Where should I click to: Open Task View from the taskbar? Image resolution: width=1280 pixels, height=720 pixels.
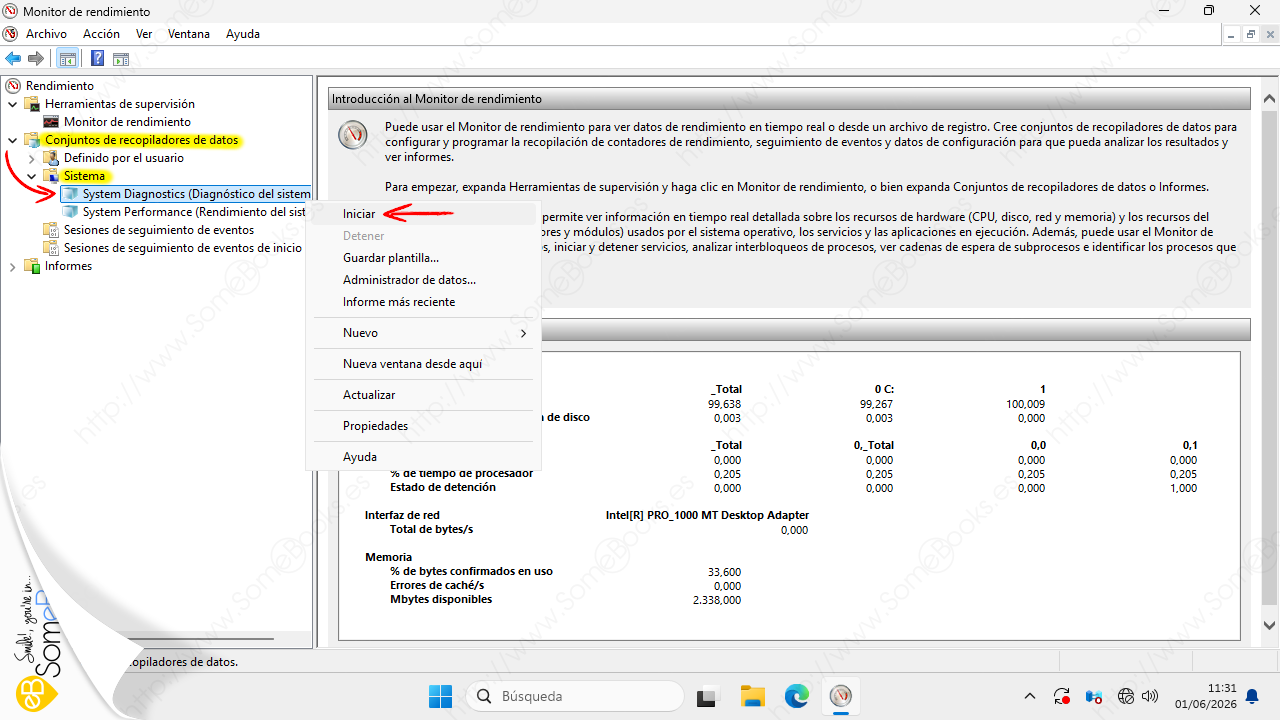707,696
